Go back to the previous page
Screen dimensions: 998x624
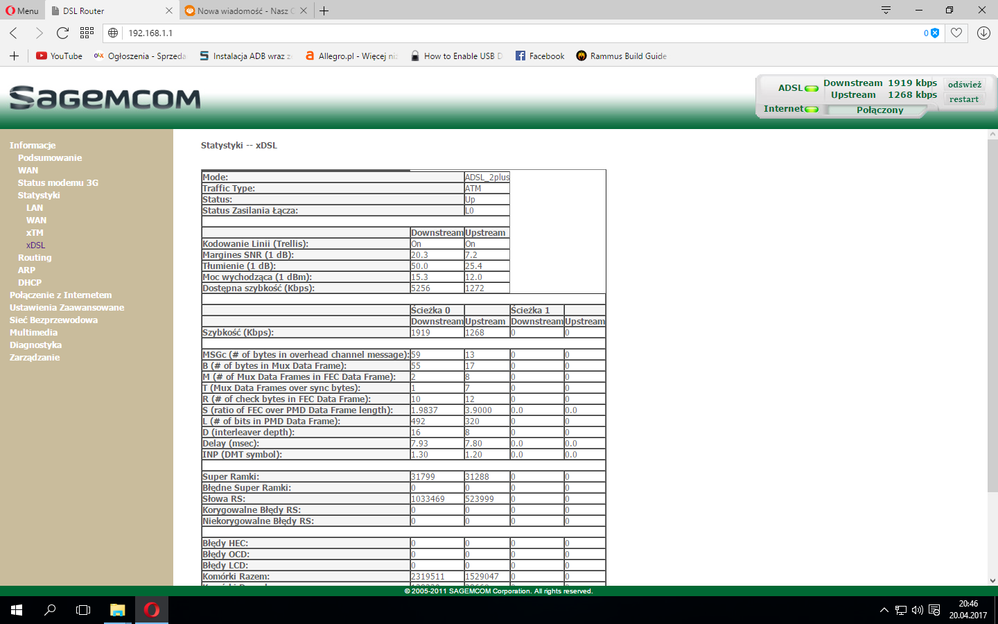click(x=14, y=33)
